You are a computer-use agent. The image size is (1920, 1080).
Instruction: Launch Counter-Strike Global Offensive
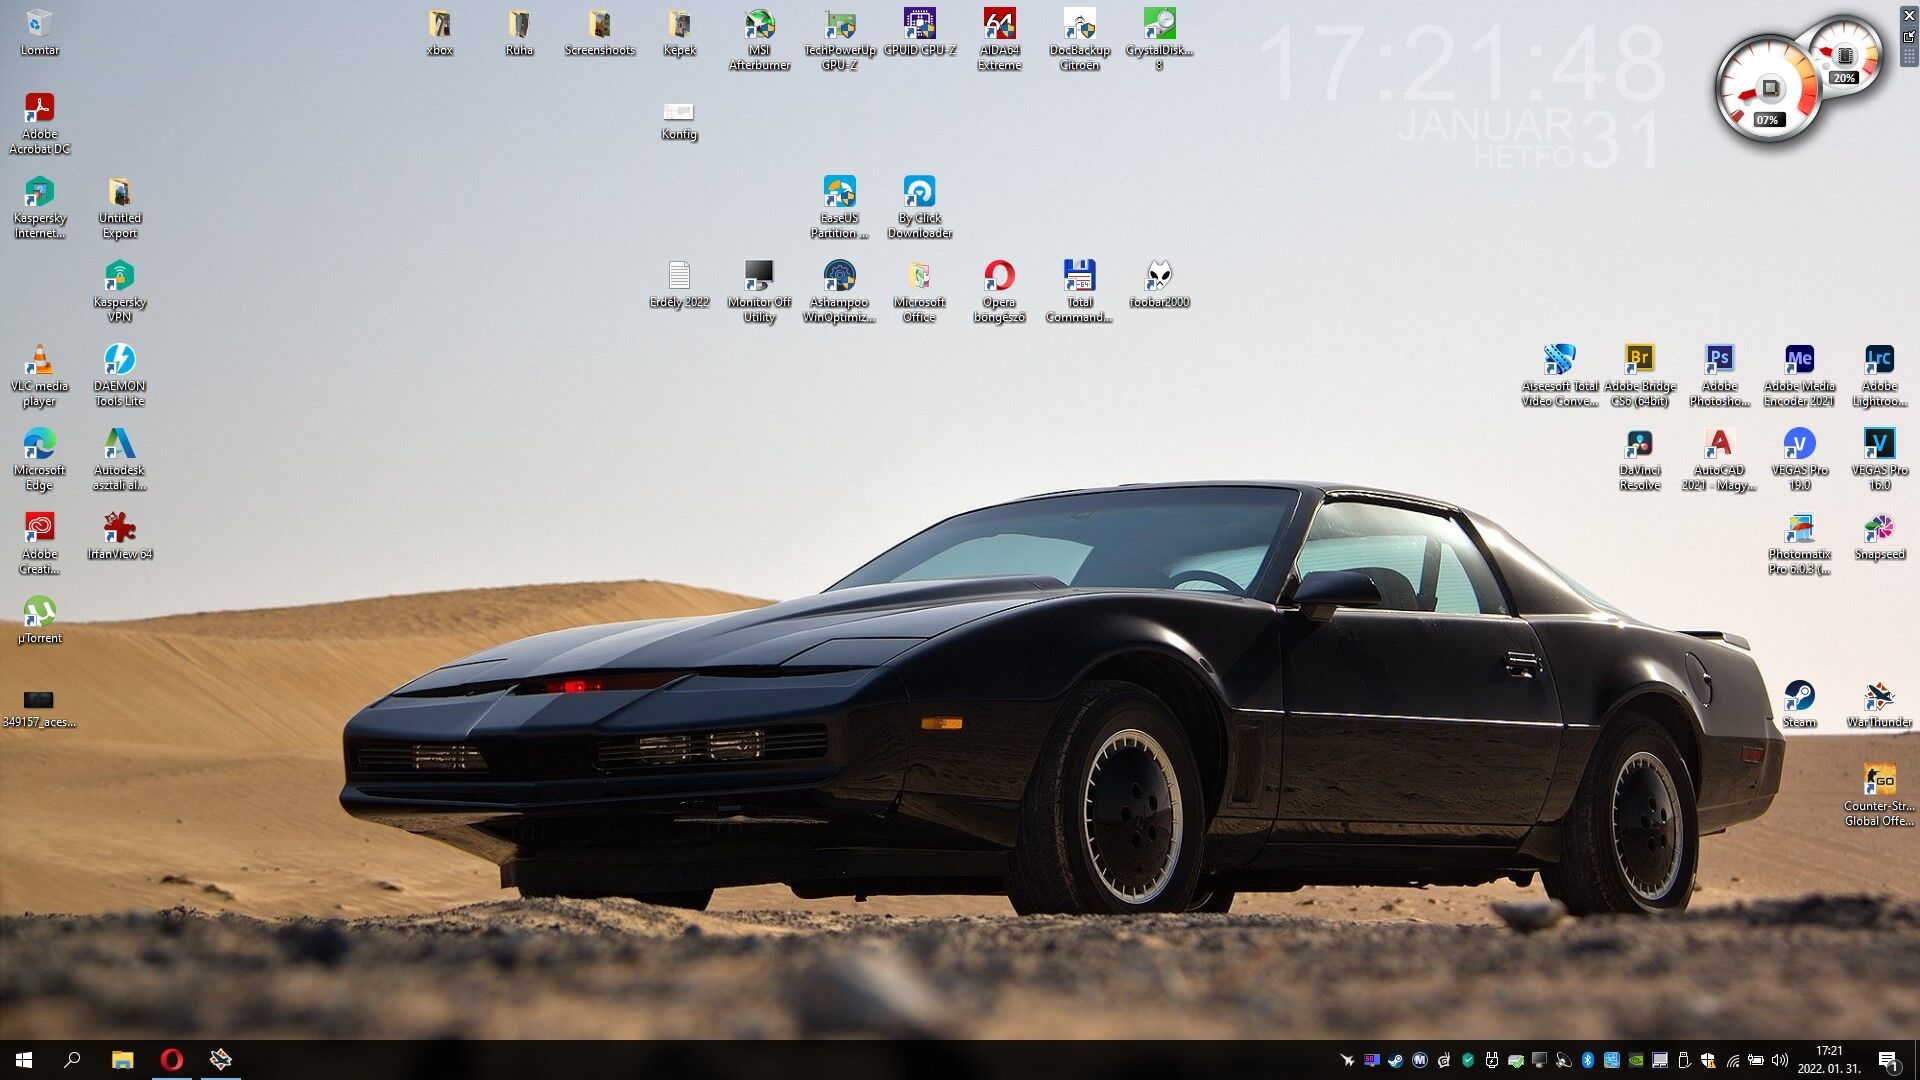pyautogui.click(x=1879, y=796)
